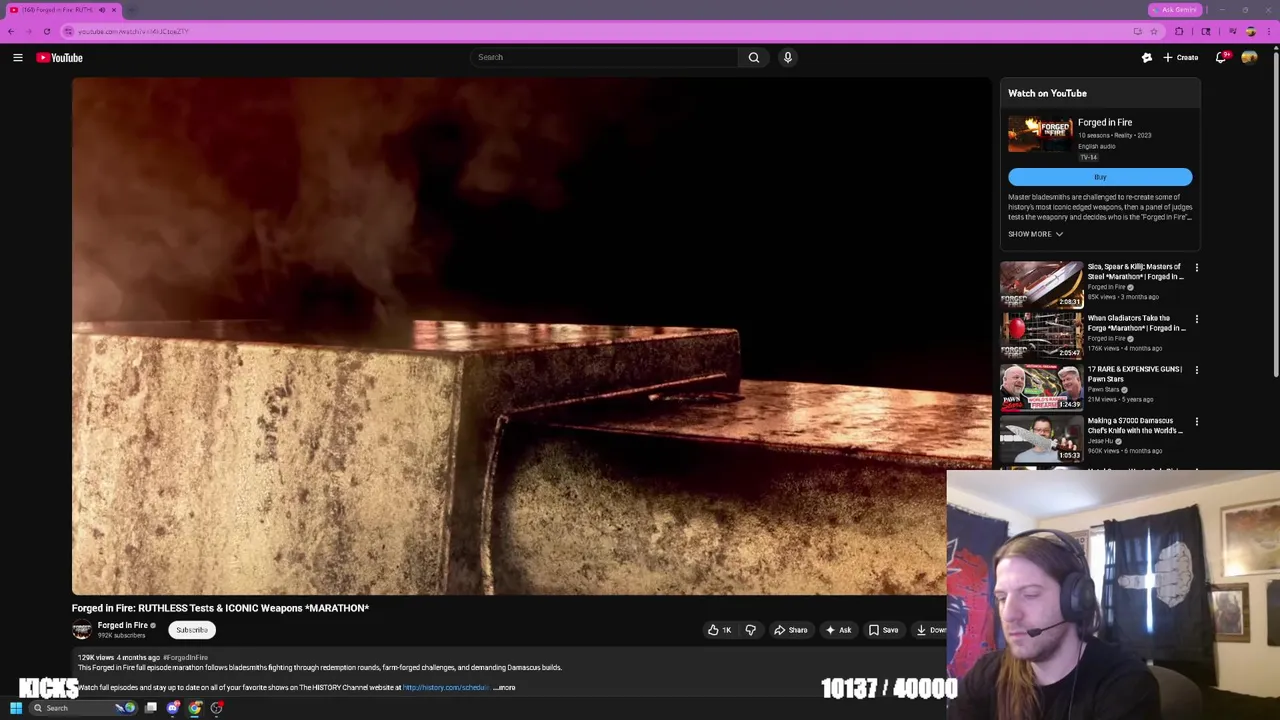Open options menu for Sica, Spear & Kilij
1280x720 pixels.
[x=1196, y=268]
